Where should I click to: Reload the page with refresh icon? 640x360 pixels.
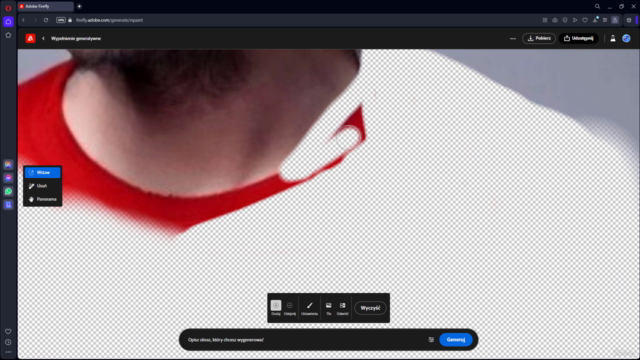point(46,20)
